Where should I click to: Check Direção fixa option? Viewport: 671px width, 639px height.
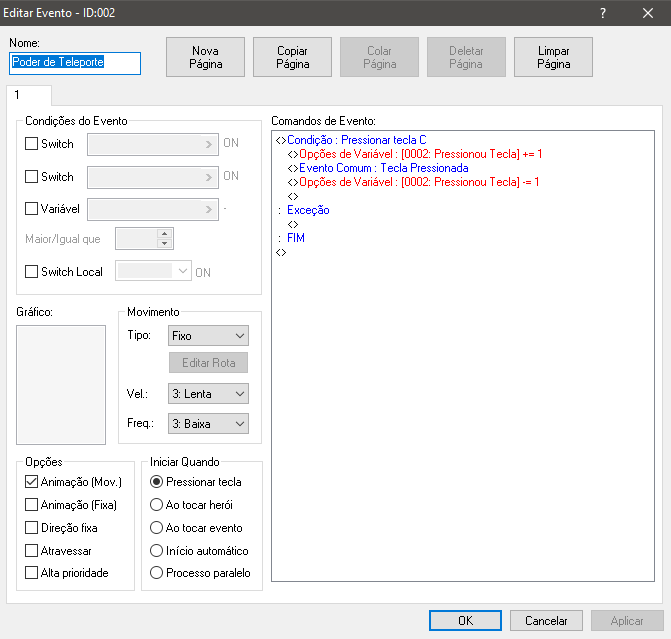pos(31,528)
